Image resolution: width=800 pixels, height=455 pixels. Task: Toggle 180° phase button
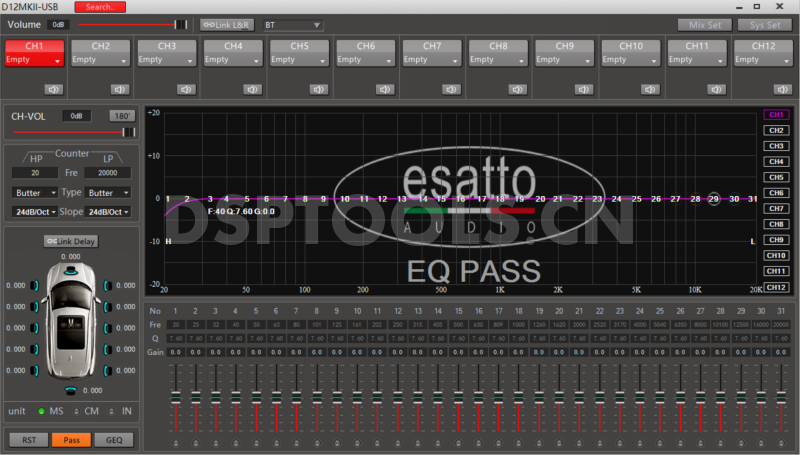122,116
